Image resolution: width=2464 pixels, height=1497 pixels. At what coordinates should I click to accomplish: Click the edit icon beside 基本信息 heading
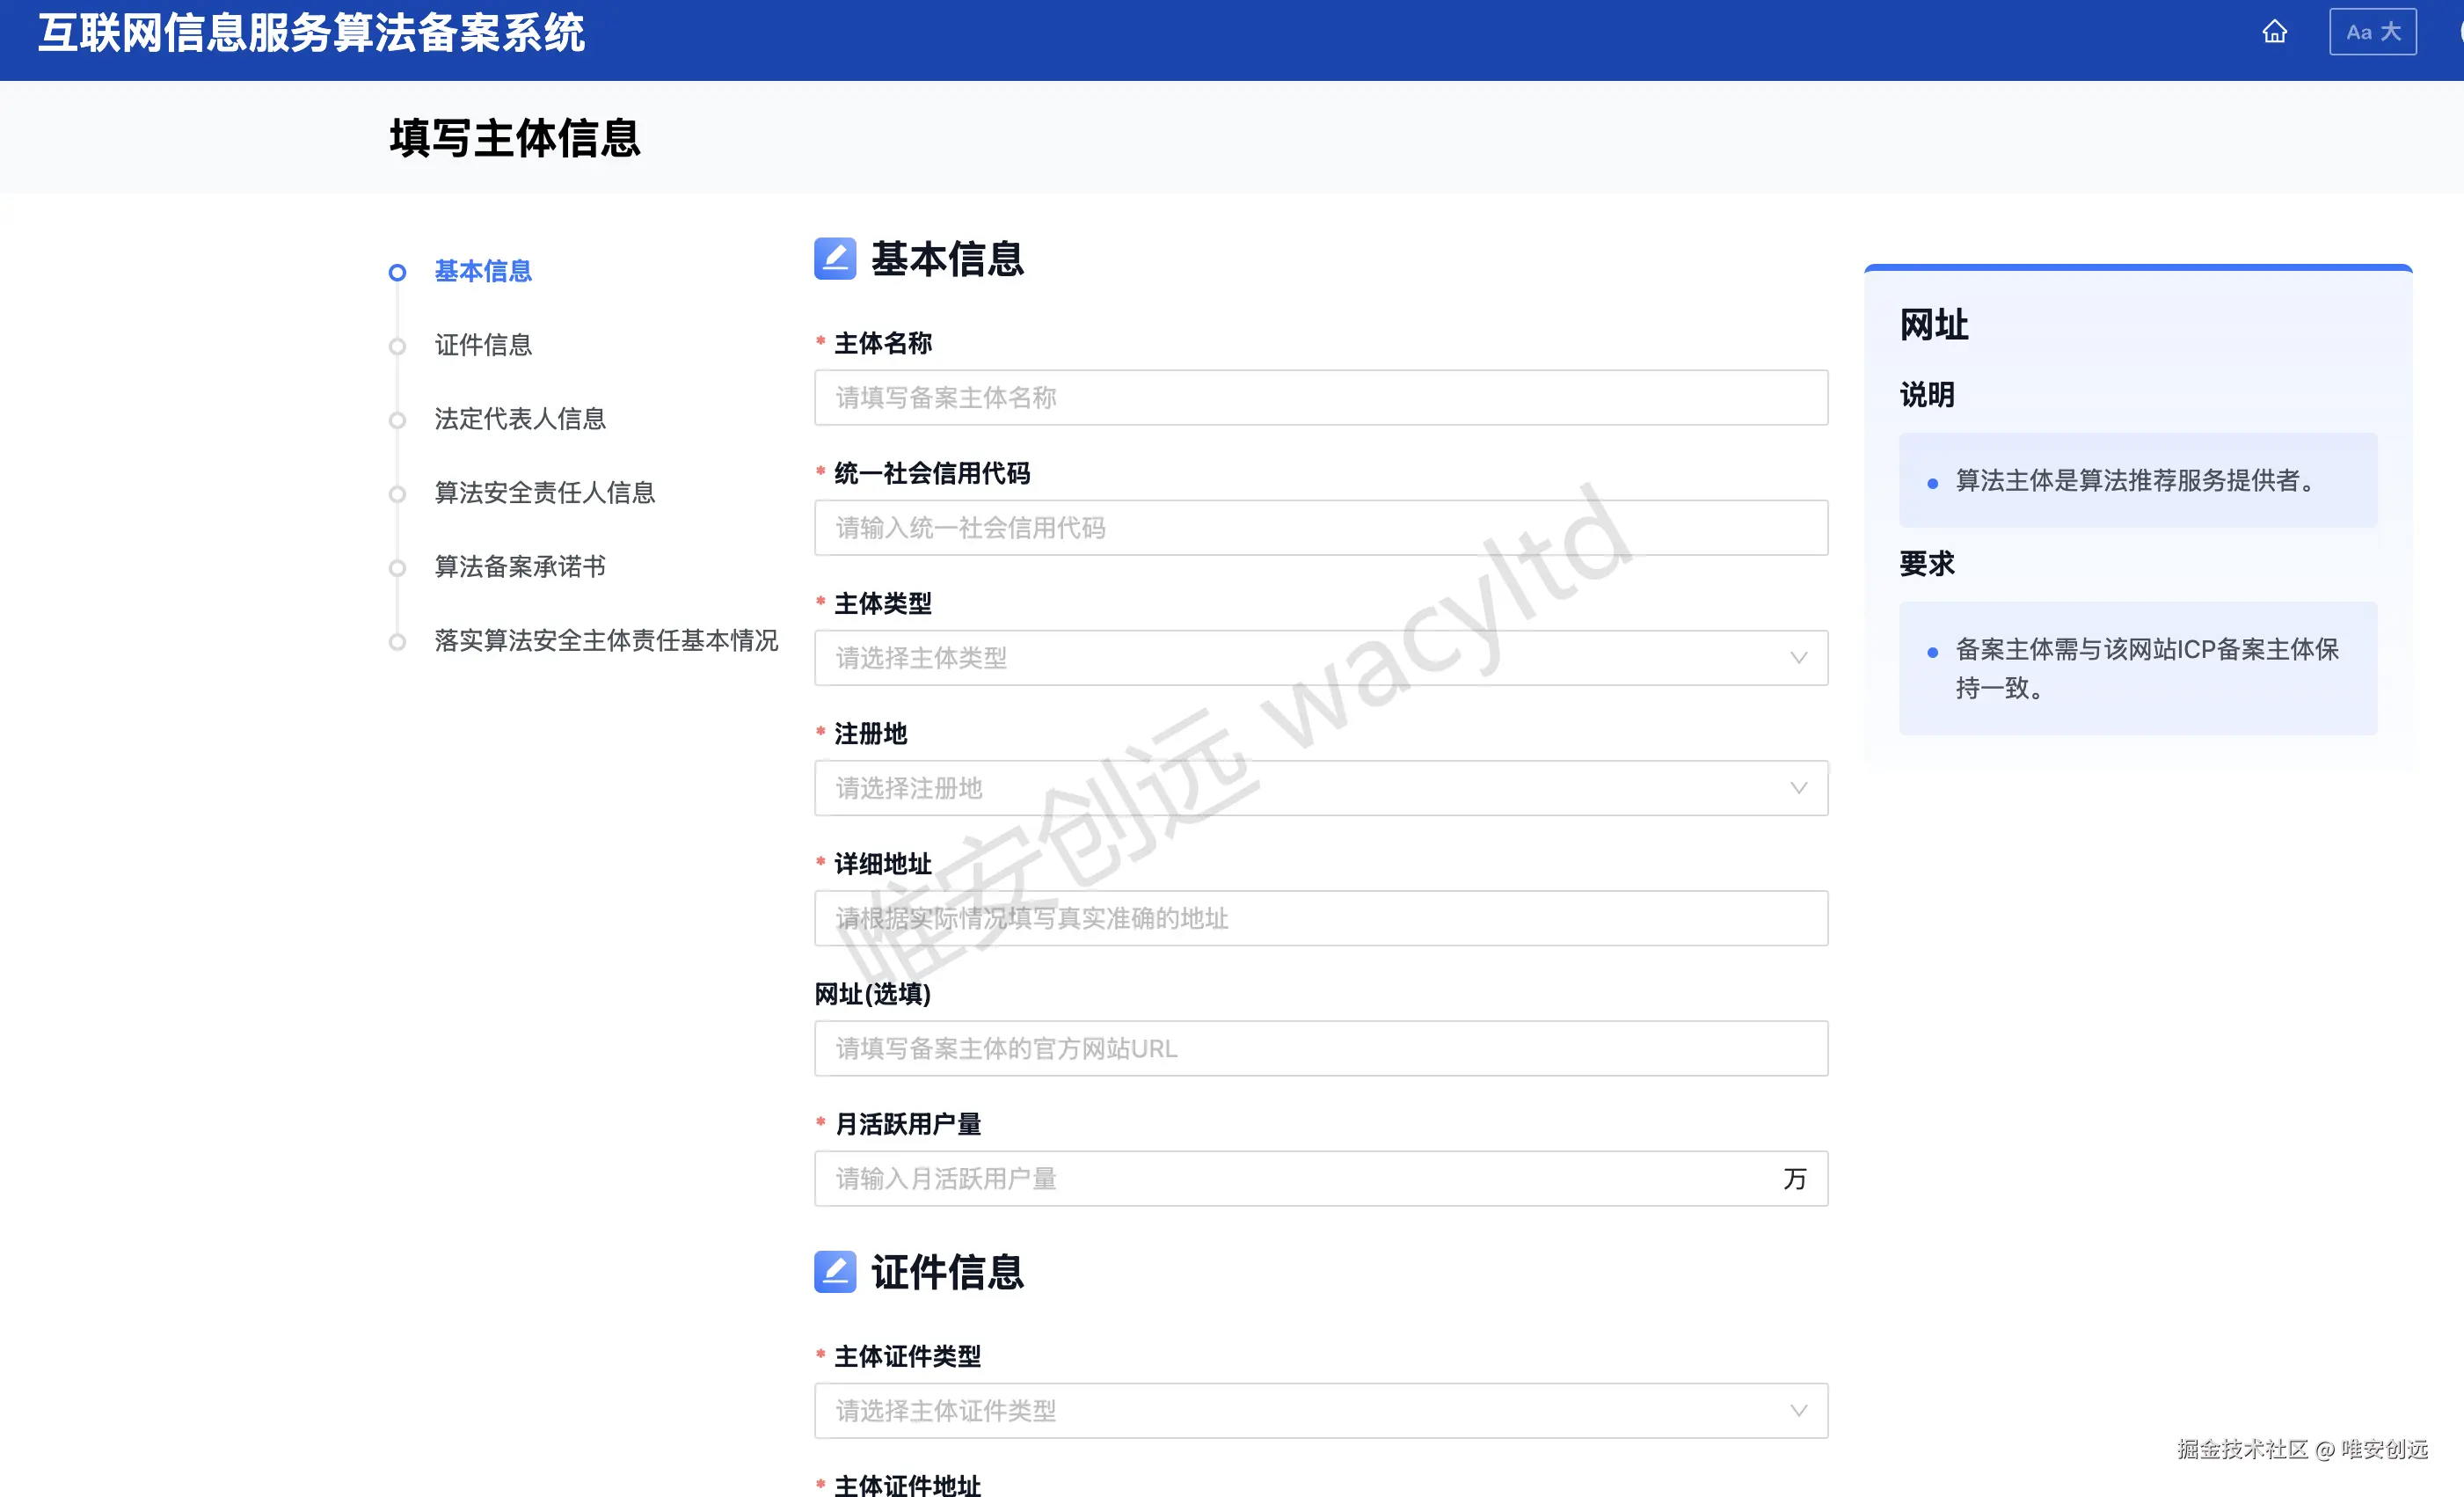[835, 258]
